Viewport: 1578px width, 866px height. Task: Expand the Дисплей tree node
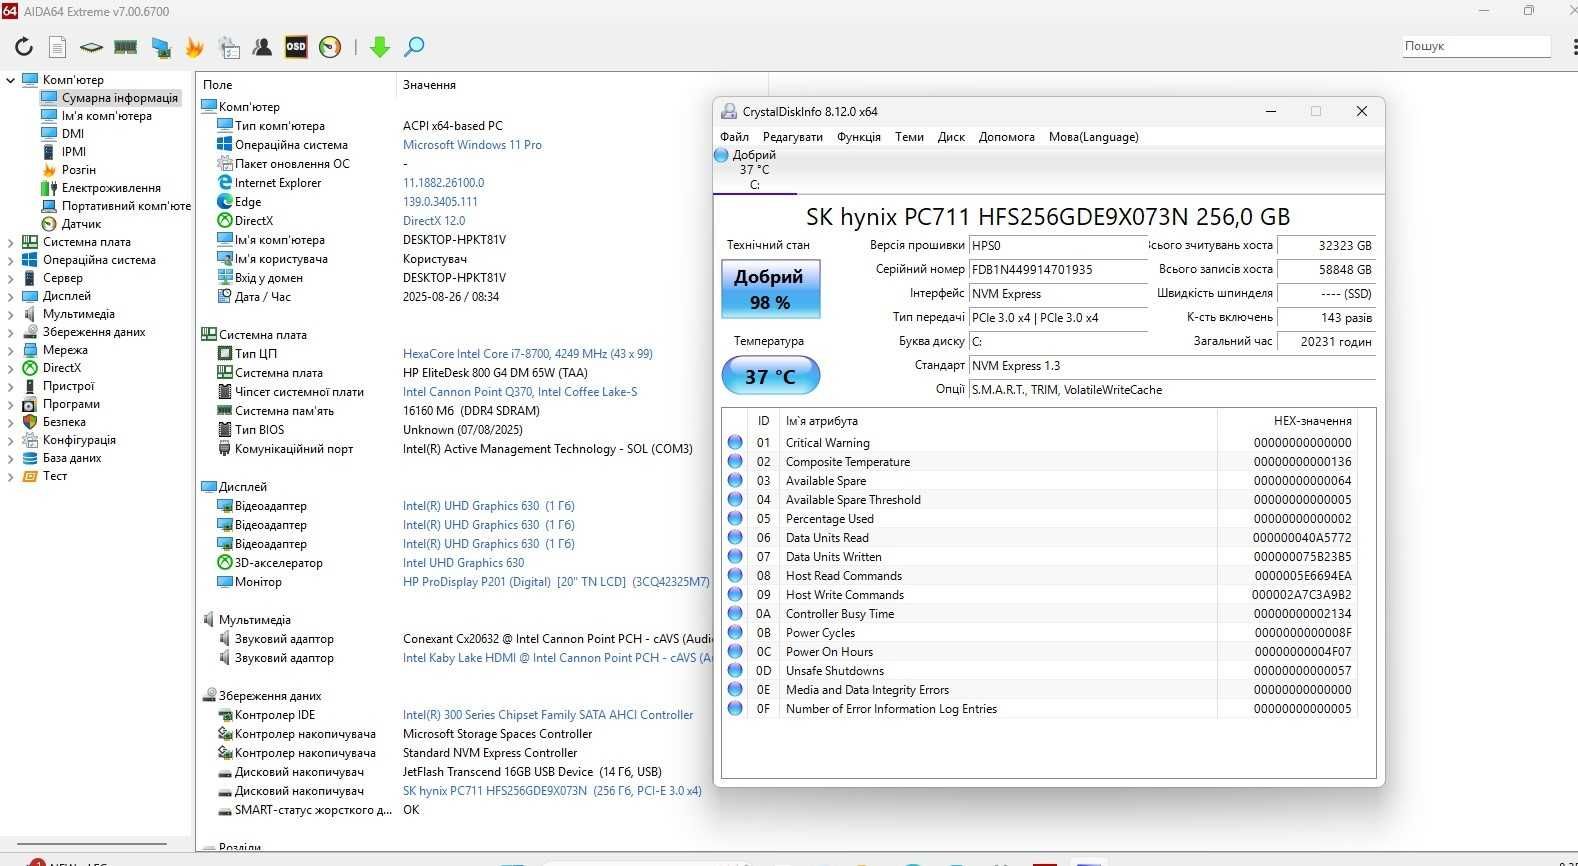click(x=11, y=296)
